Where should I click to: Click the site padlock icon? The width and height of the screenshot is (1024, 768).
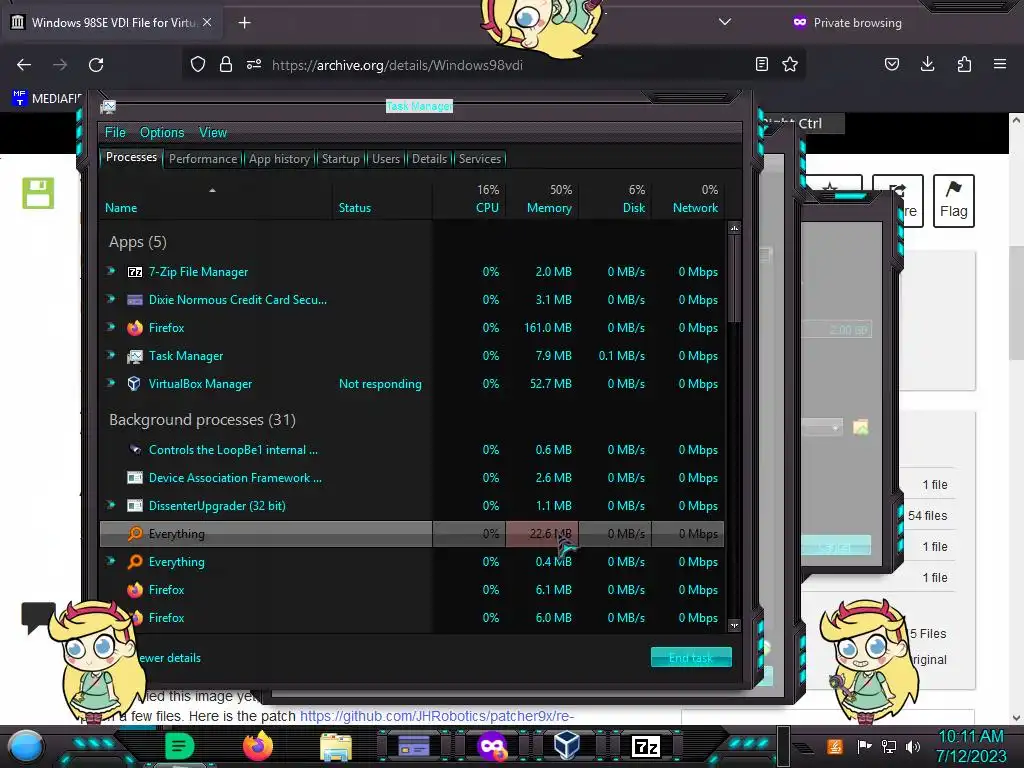point(226,64)
